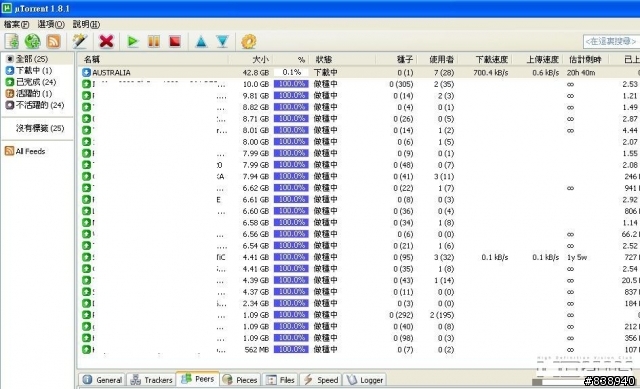Click the 0 (292) seeds cell
The height and width of the screenshot is (389, 640).
coord(401,315)
